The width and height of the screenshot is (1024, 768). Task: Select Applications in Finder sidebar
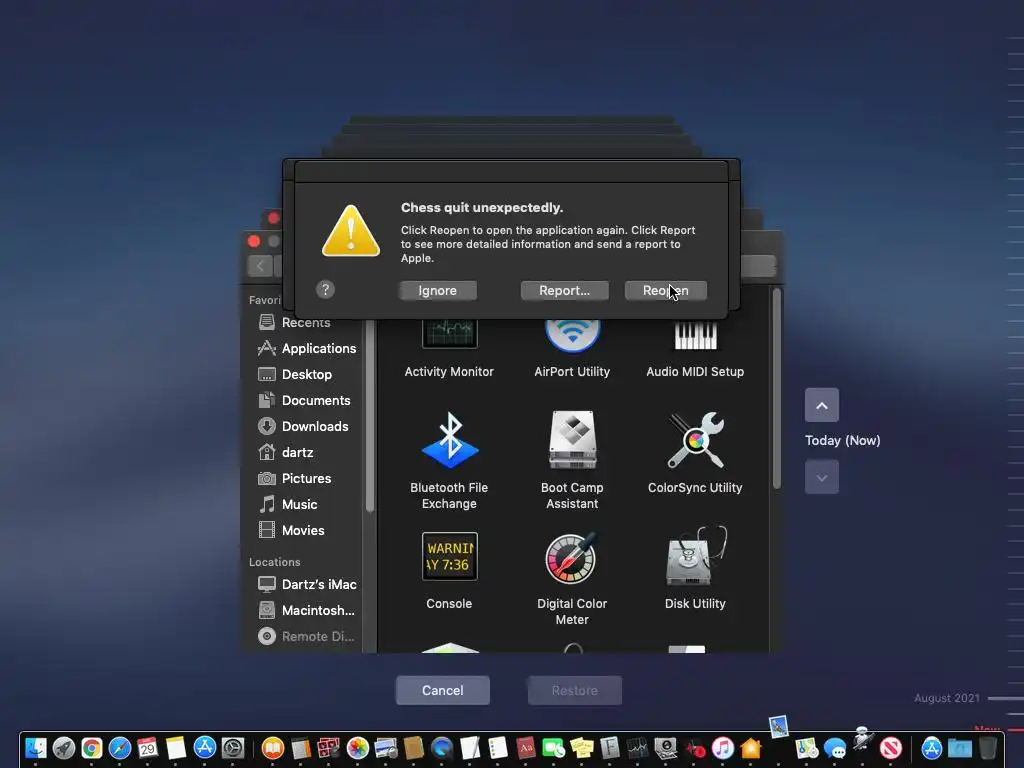click(307, 349)
